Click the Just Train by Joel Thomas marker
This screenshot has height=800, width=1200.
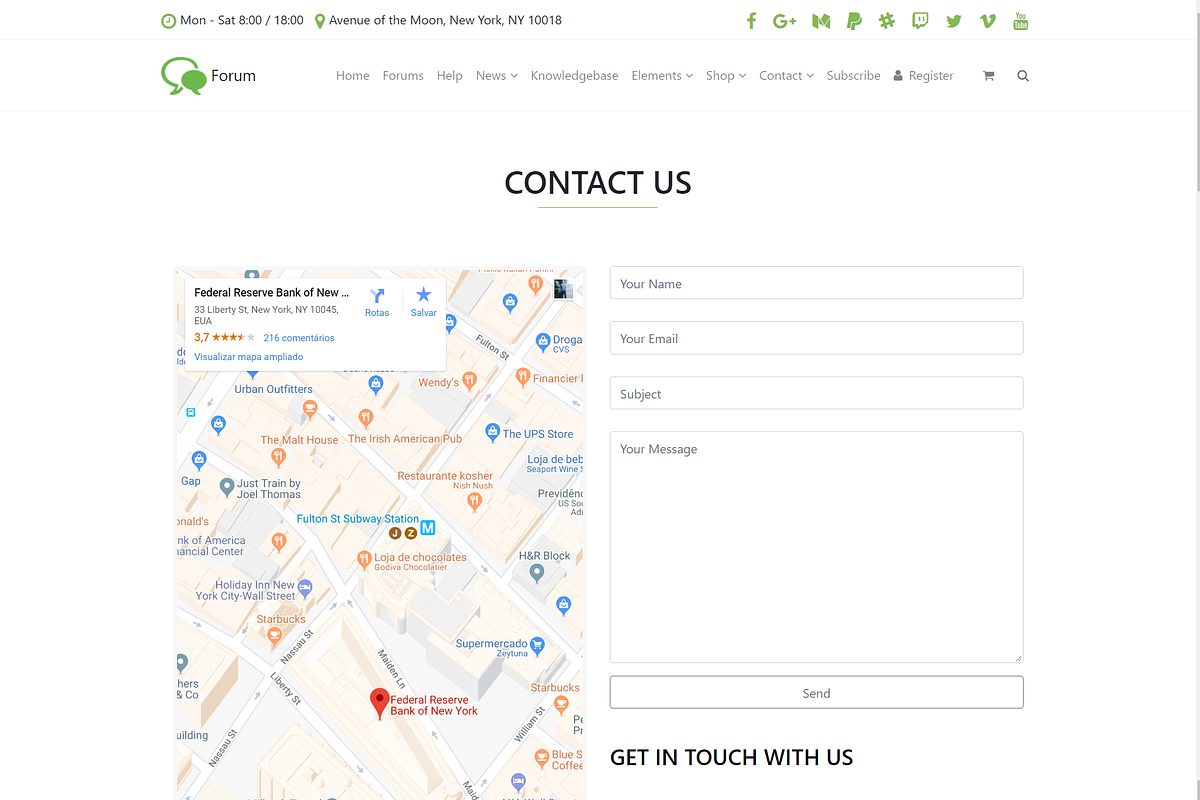[x=227, y=487]
